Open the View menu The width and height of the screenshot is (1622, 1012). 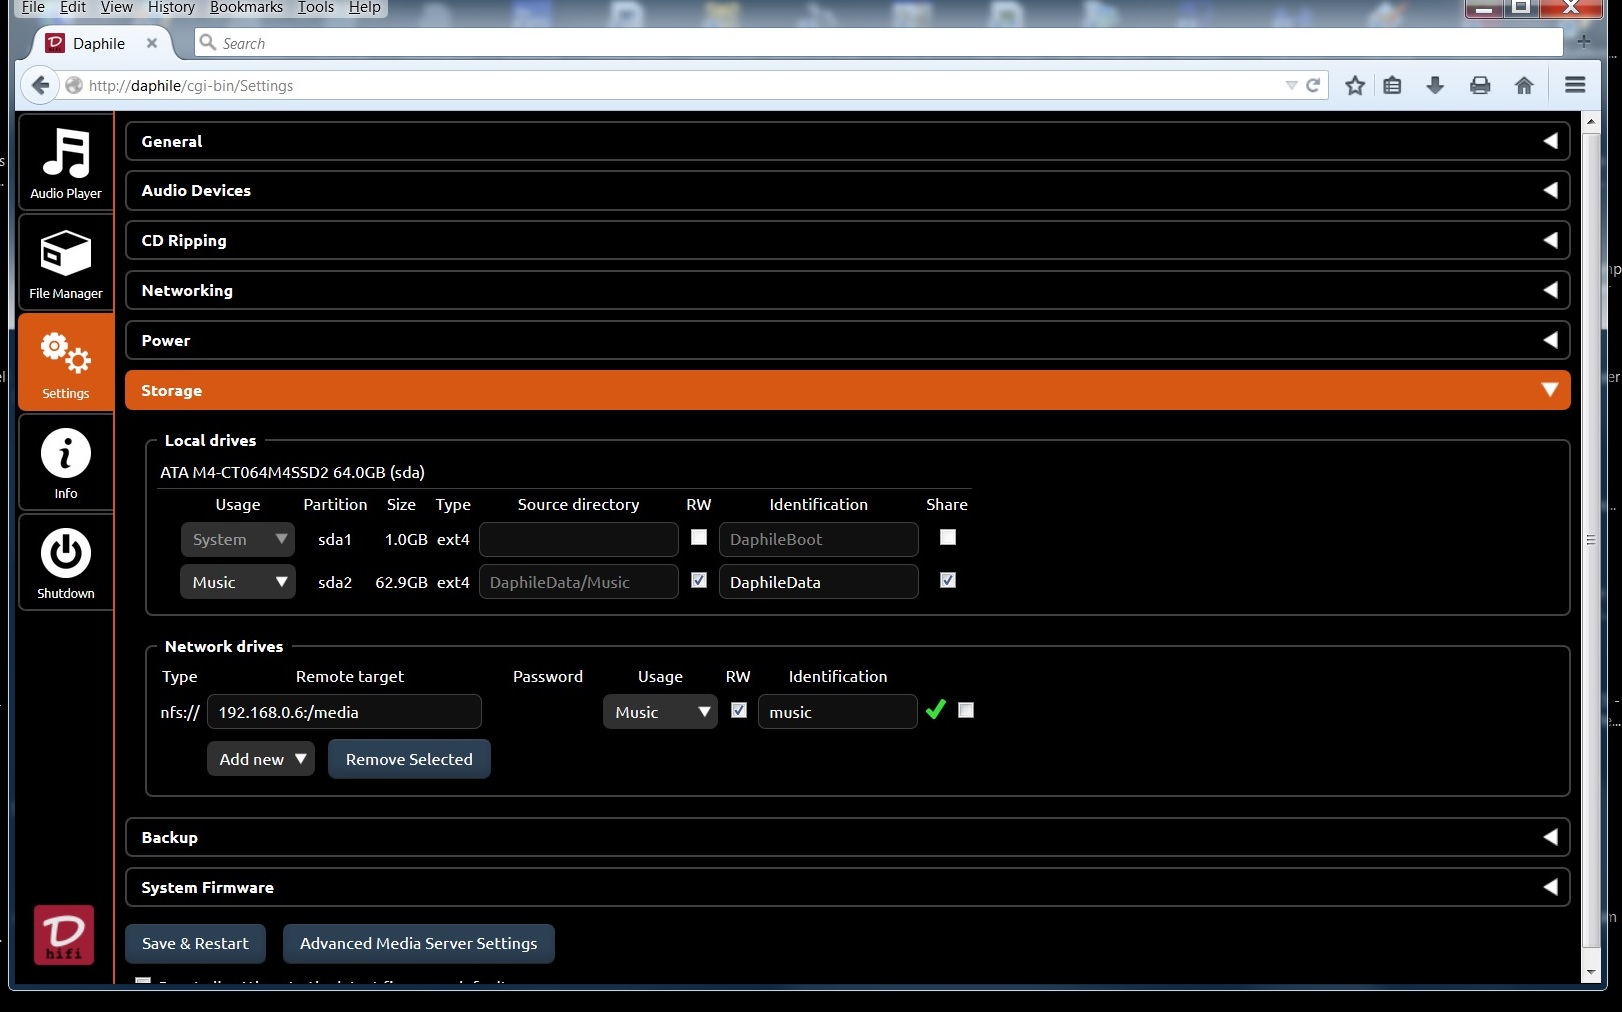click(x=116, y=7)
